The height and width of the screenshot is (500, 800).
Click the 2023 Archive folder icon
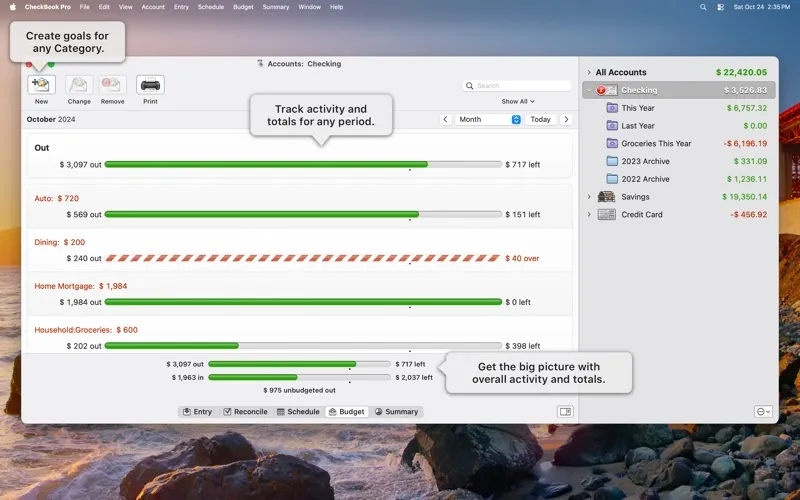coord(612,161)
